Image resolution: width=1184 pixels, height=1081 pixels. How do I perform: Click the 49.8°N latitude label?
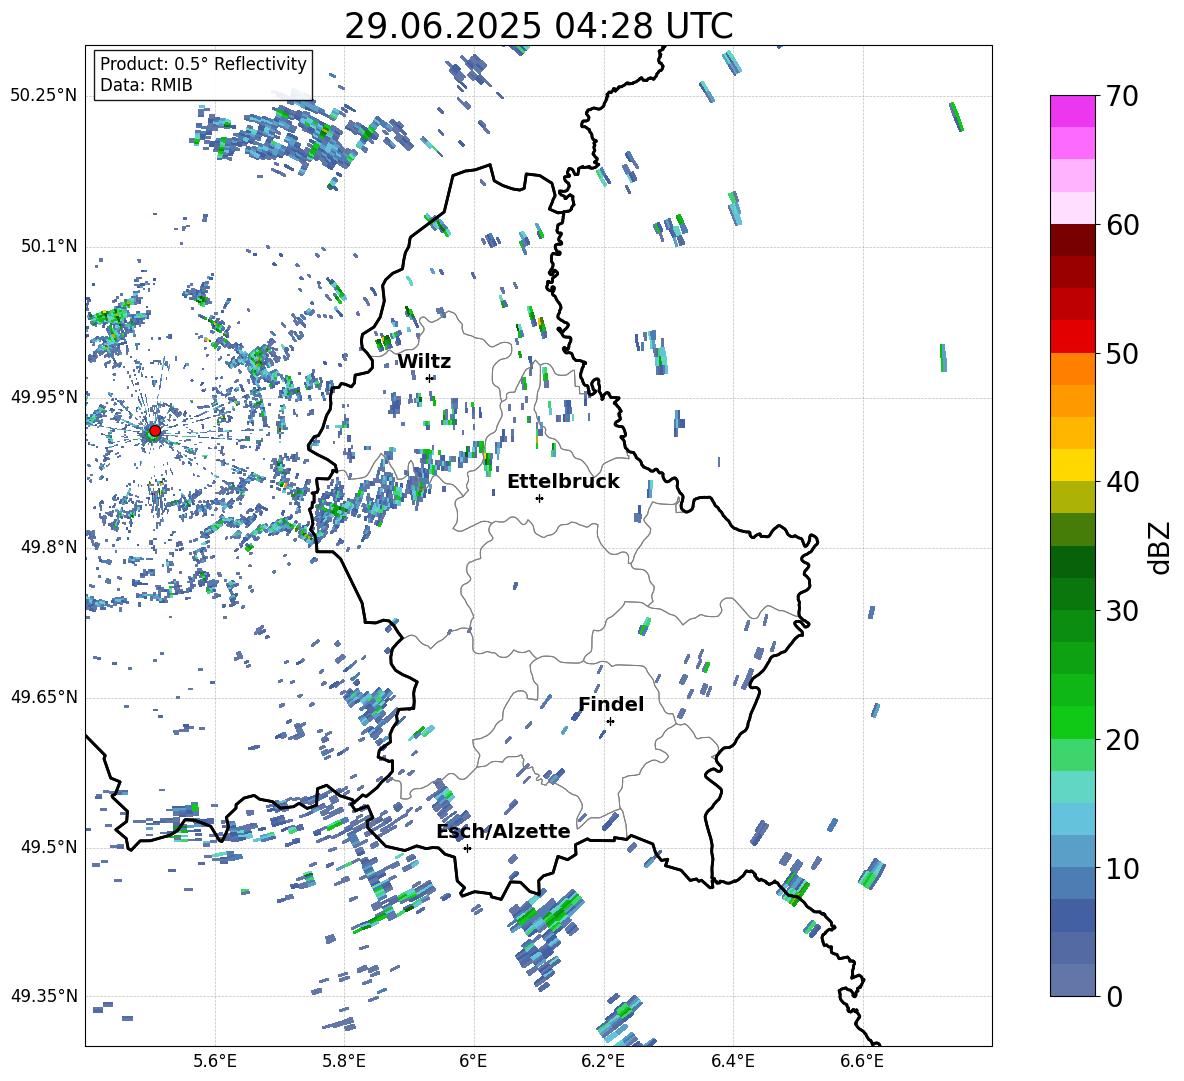point(49,547)
